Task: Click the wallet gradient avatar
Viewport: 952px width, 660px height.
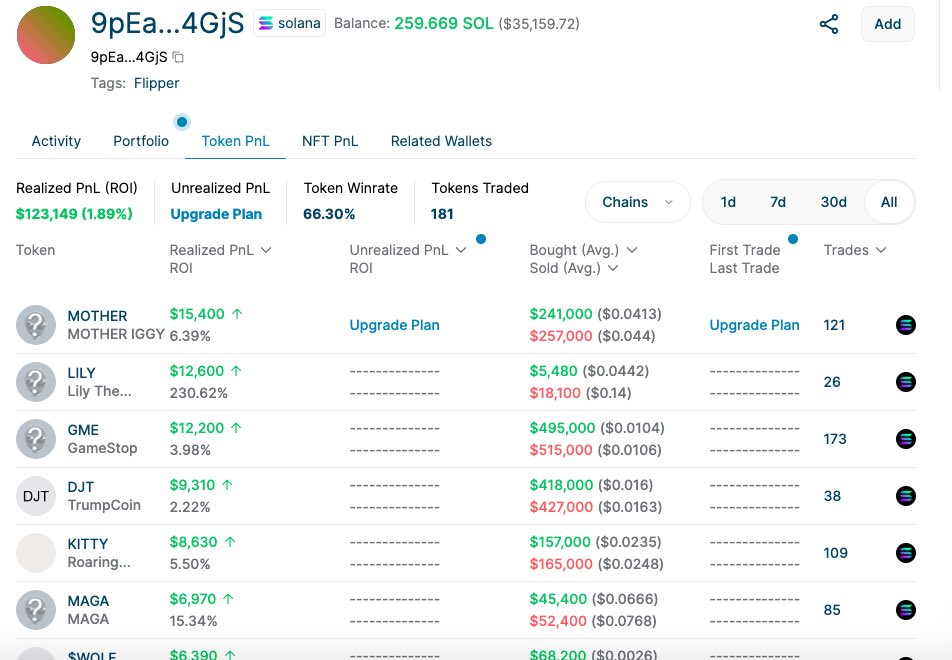Action: click(x=46, y=35)
